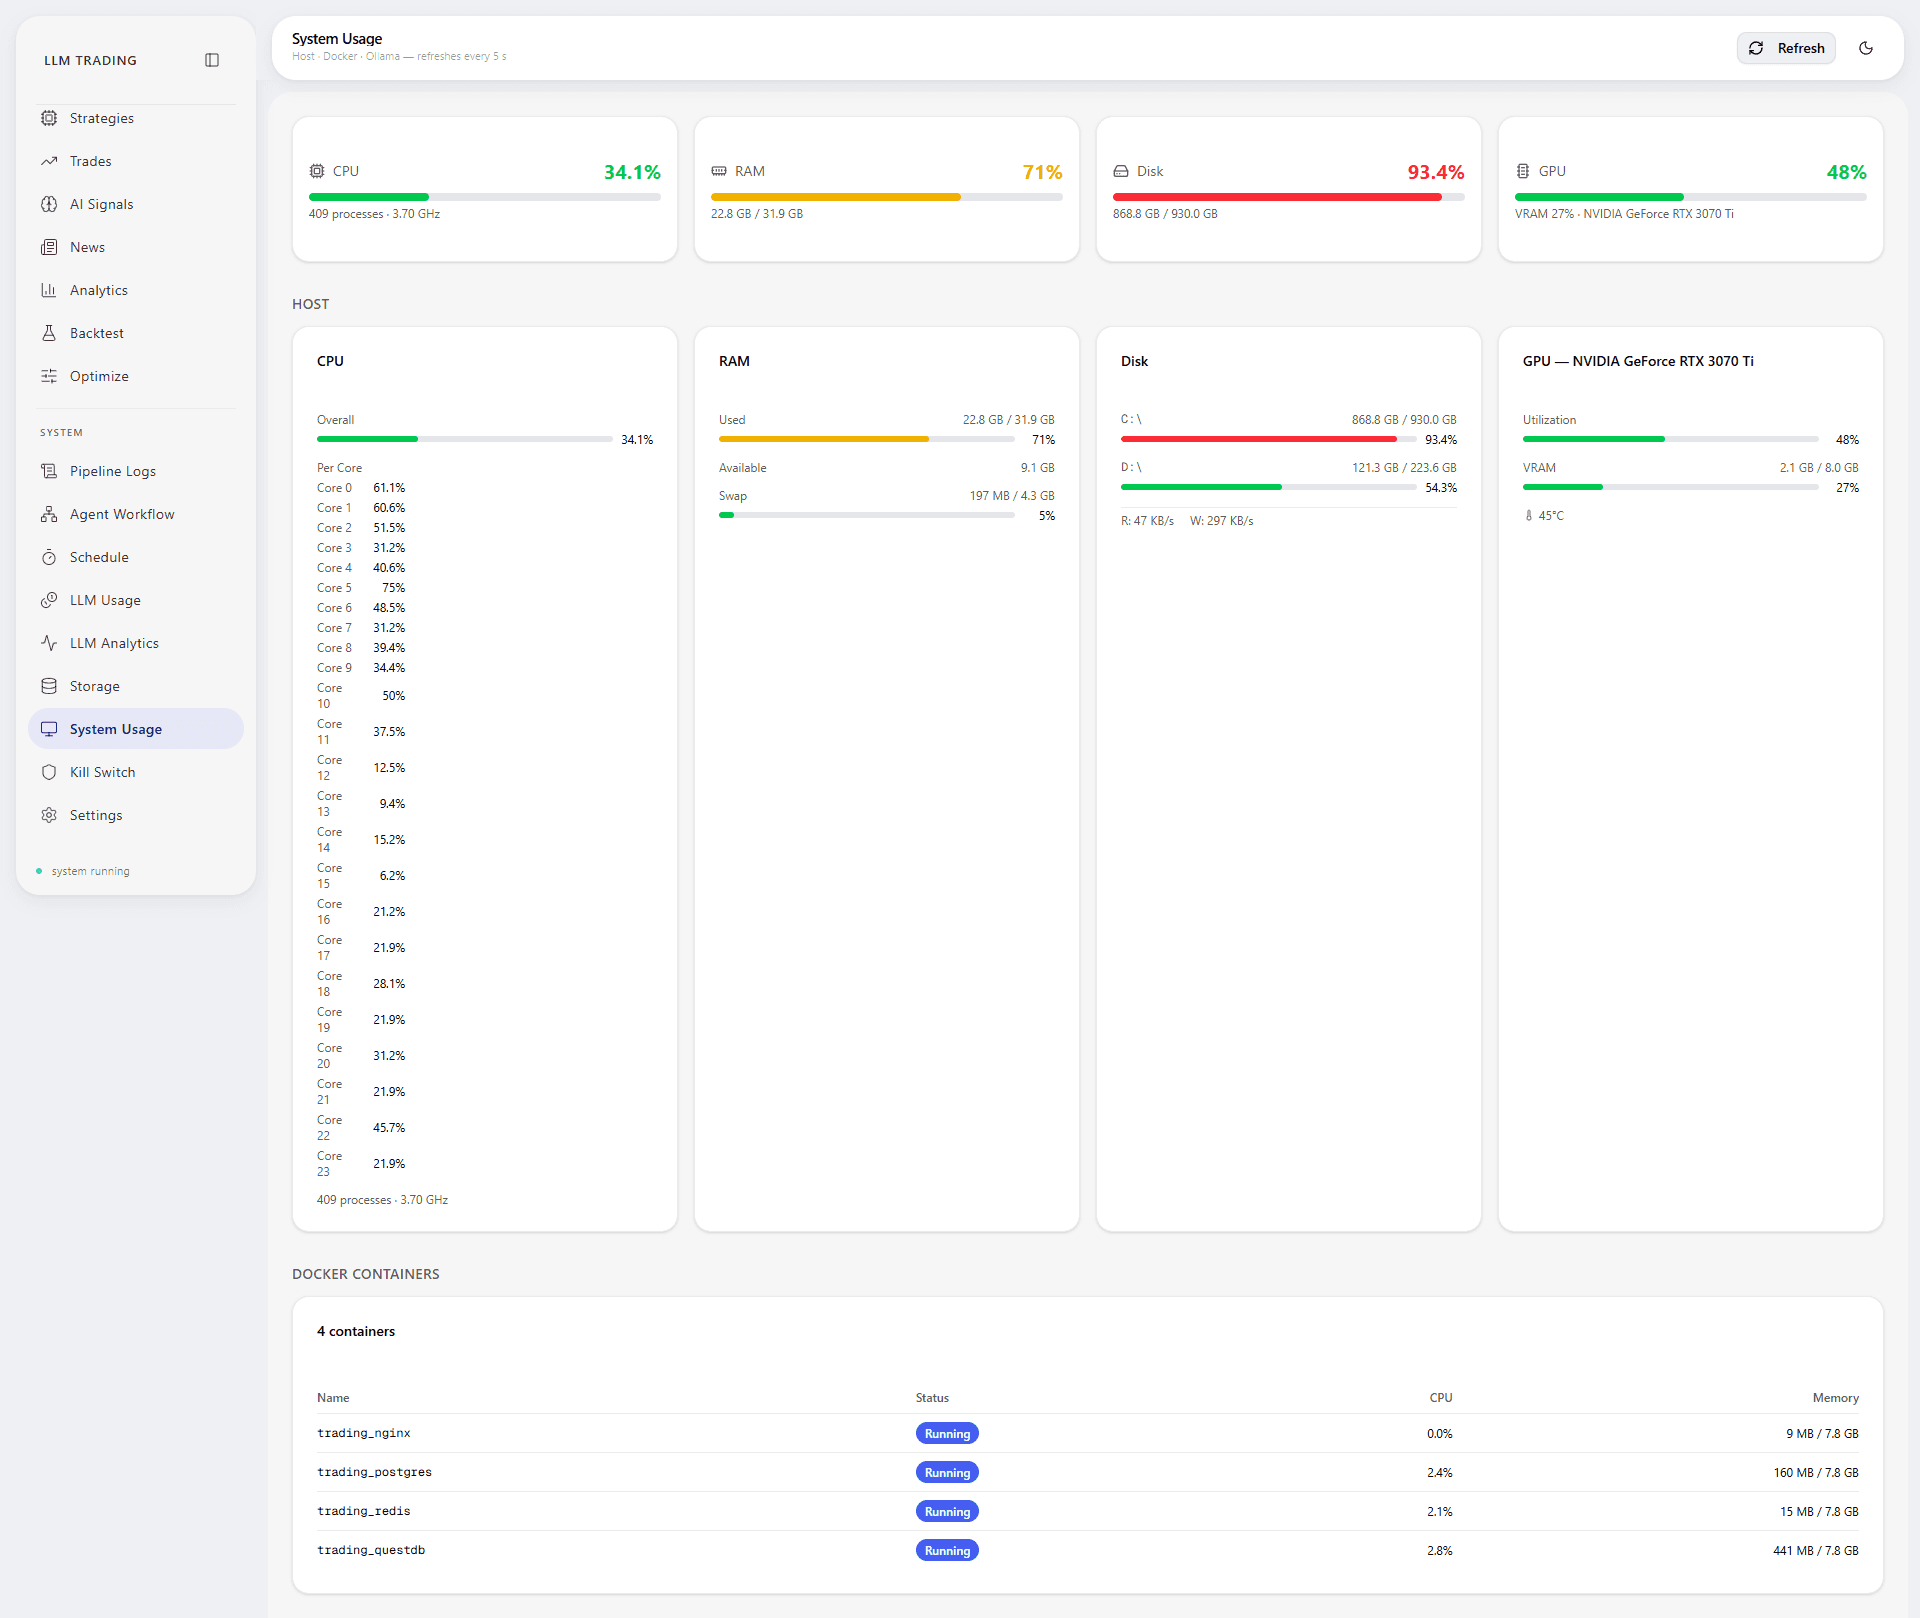Click the 48% GPU summary value

tap(1846, 172)
